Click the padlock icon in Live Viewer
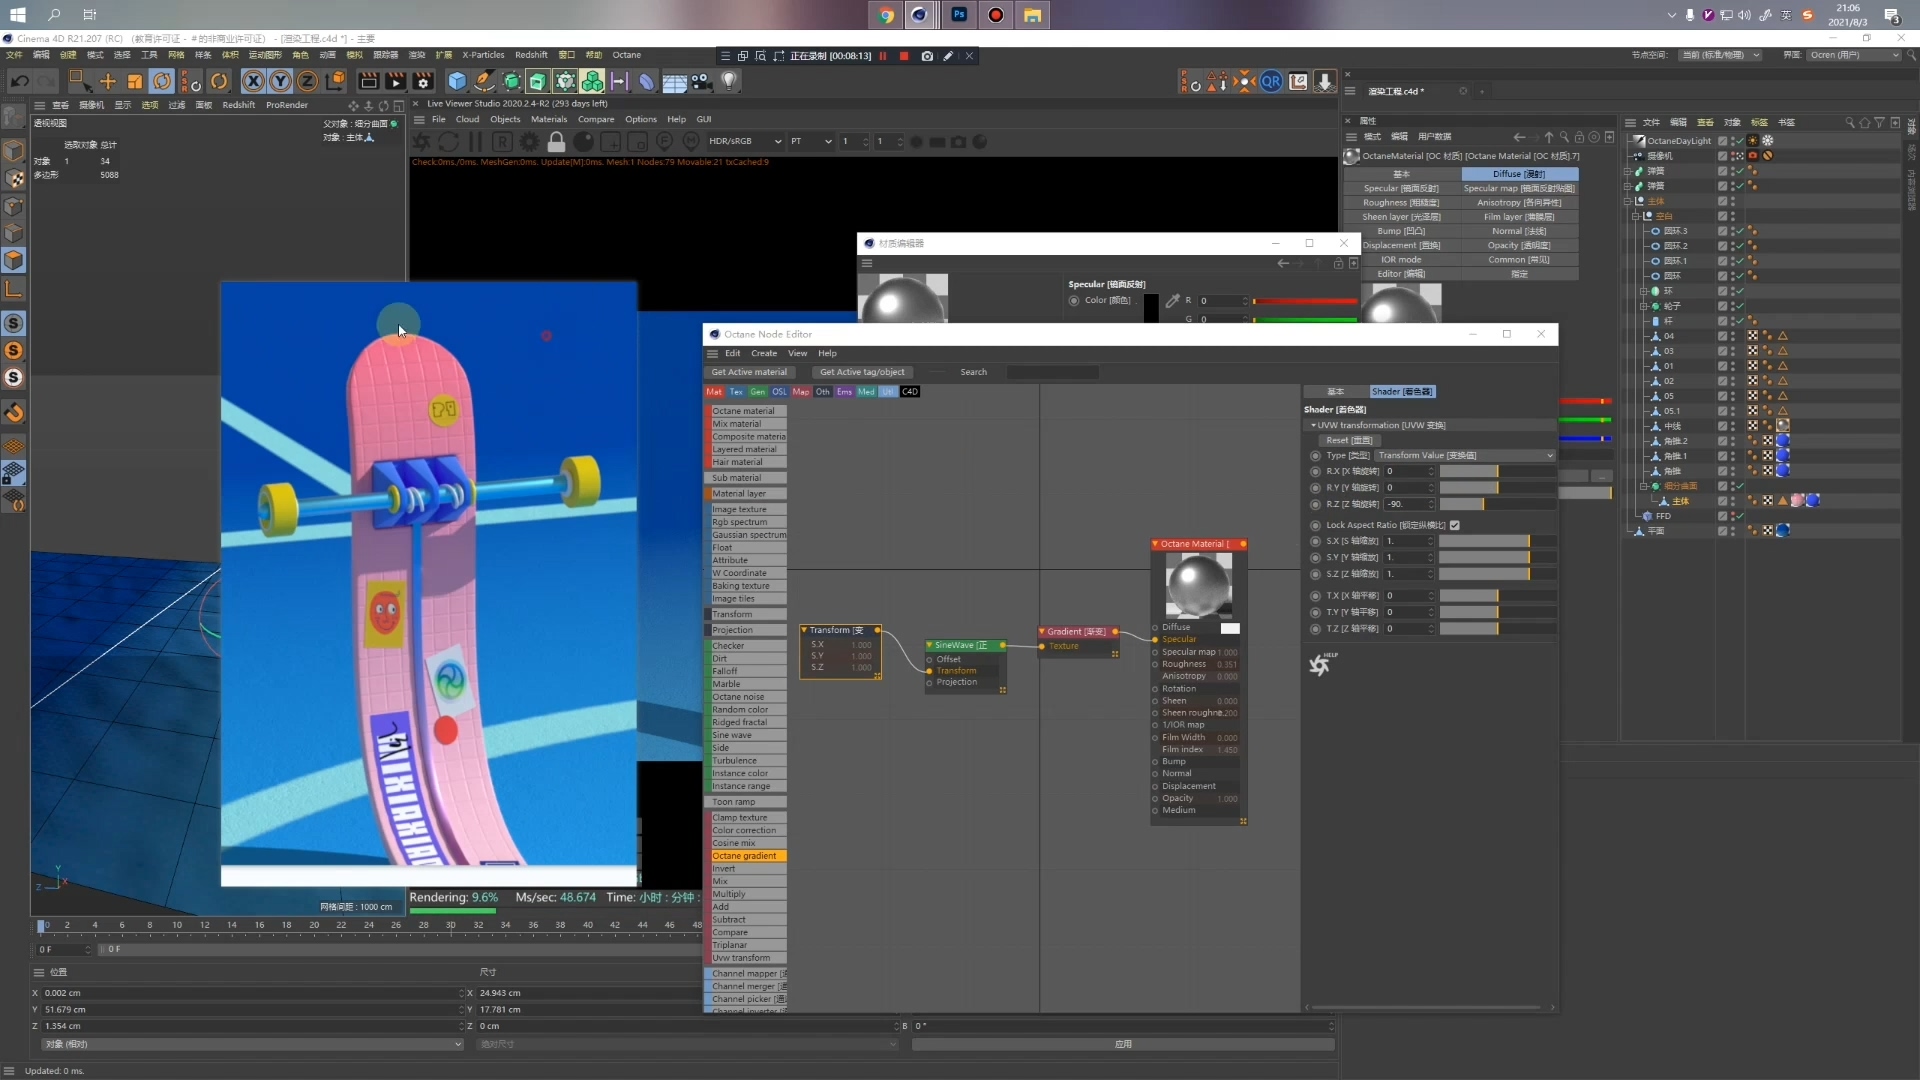The image size is (1920, 1080). point(557,142)
